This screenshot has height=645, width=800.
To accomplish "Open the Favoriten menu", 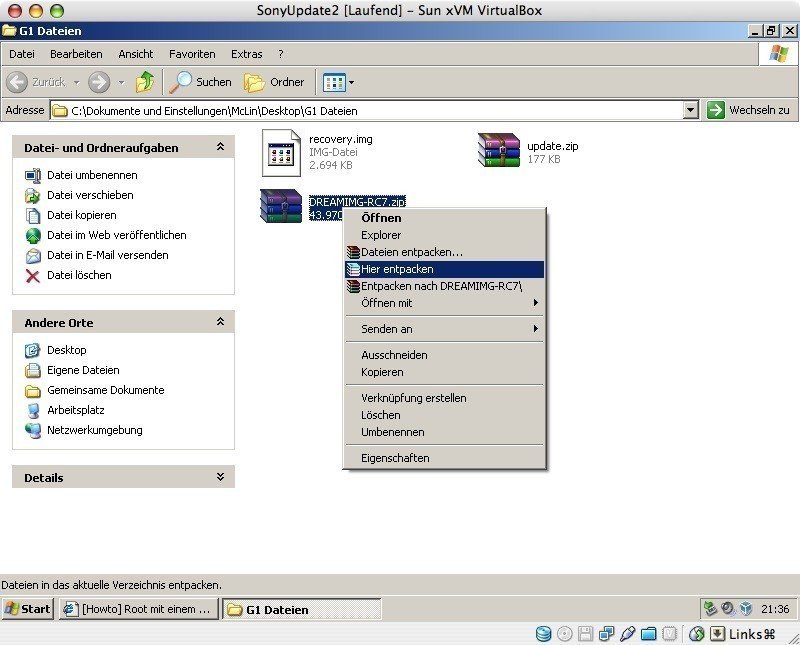I will coord(192,54).
